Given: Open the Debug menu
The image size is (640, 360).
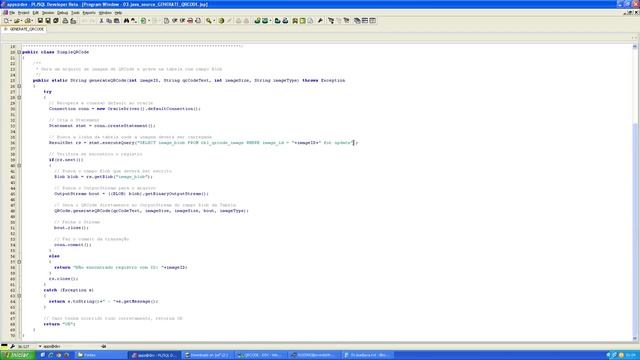Looking at the screenshot, I should [x=62, y=13].
